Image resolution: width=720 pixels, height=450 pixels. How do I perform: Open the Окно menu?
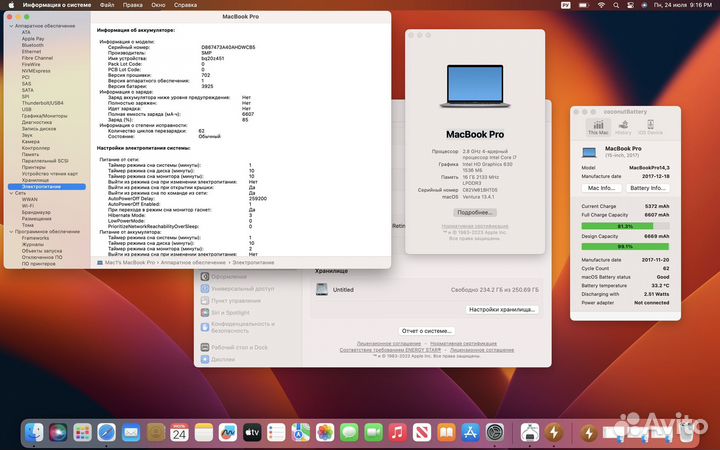click(158, 5)
